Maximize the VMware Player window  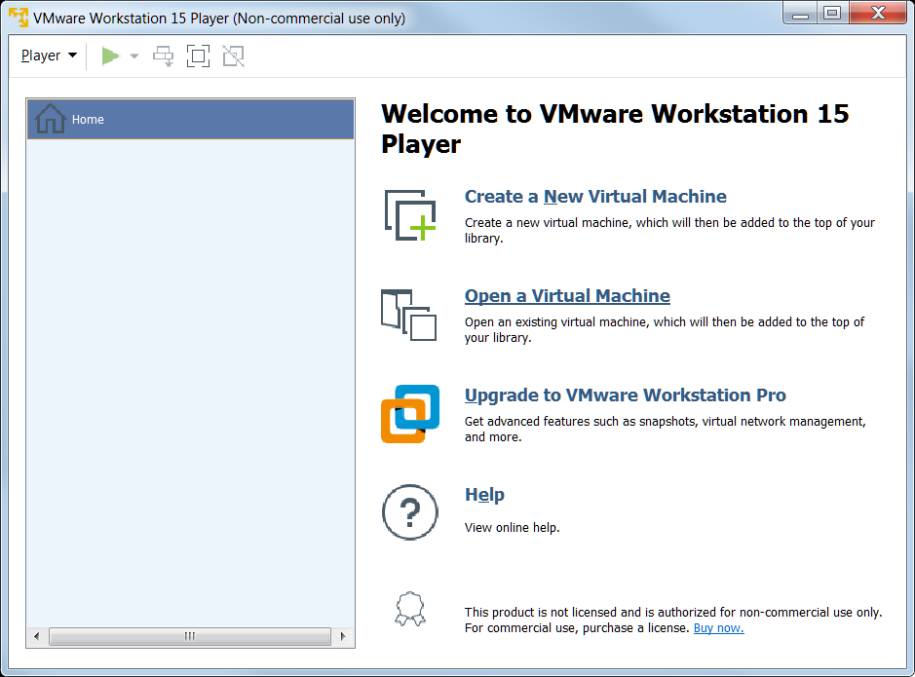click(833, 13)
